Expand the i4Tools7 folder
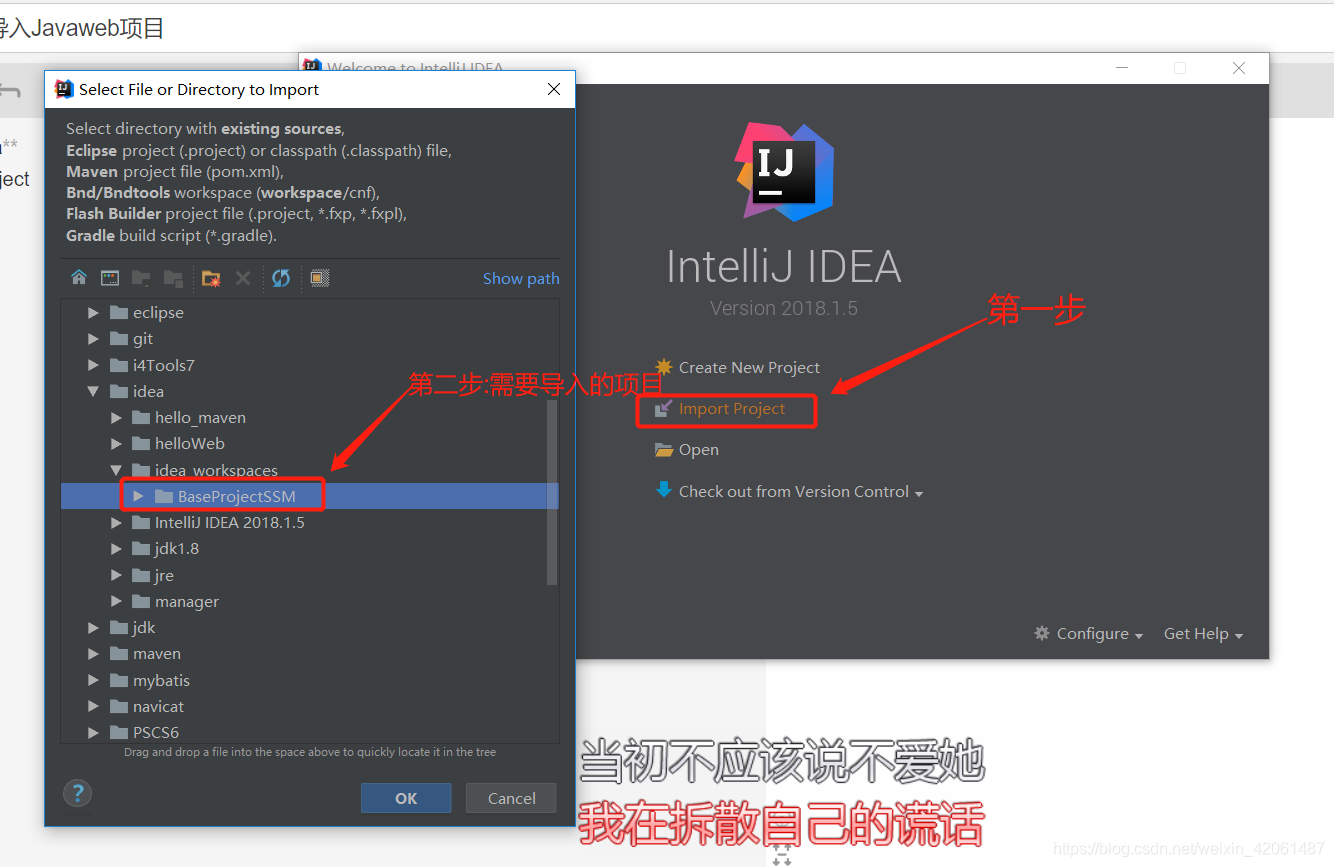Viewport: 1334px width, 867px height. [x=93, y=365]
